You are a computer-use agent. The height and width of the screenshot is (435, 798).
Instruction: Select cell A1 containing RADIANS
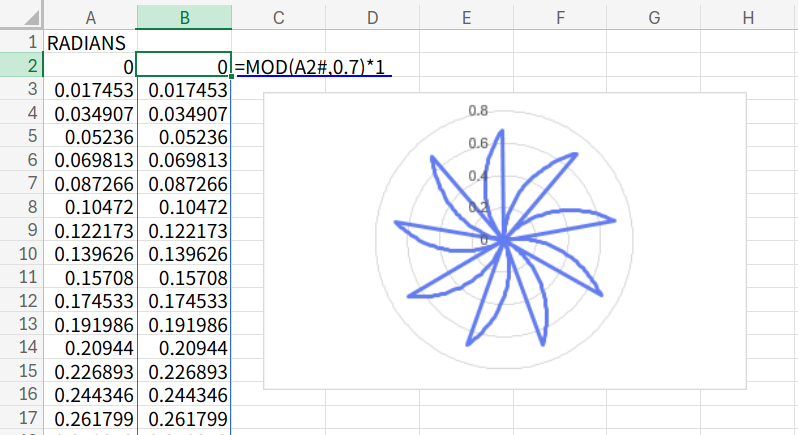coord(90,43)
